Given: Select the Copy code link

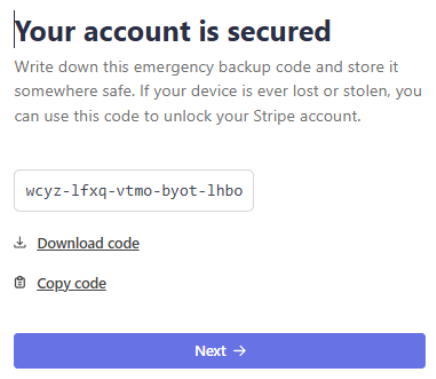Looking at the screenshot, I should click(x=71, y=284).
